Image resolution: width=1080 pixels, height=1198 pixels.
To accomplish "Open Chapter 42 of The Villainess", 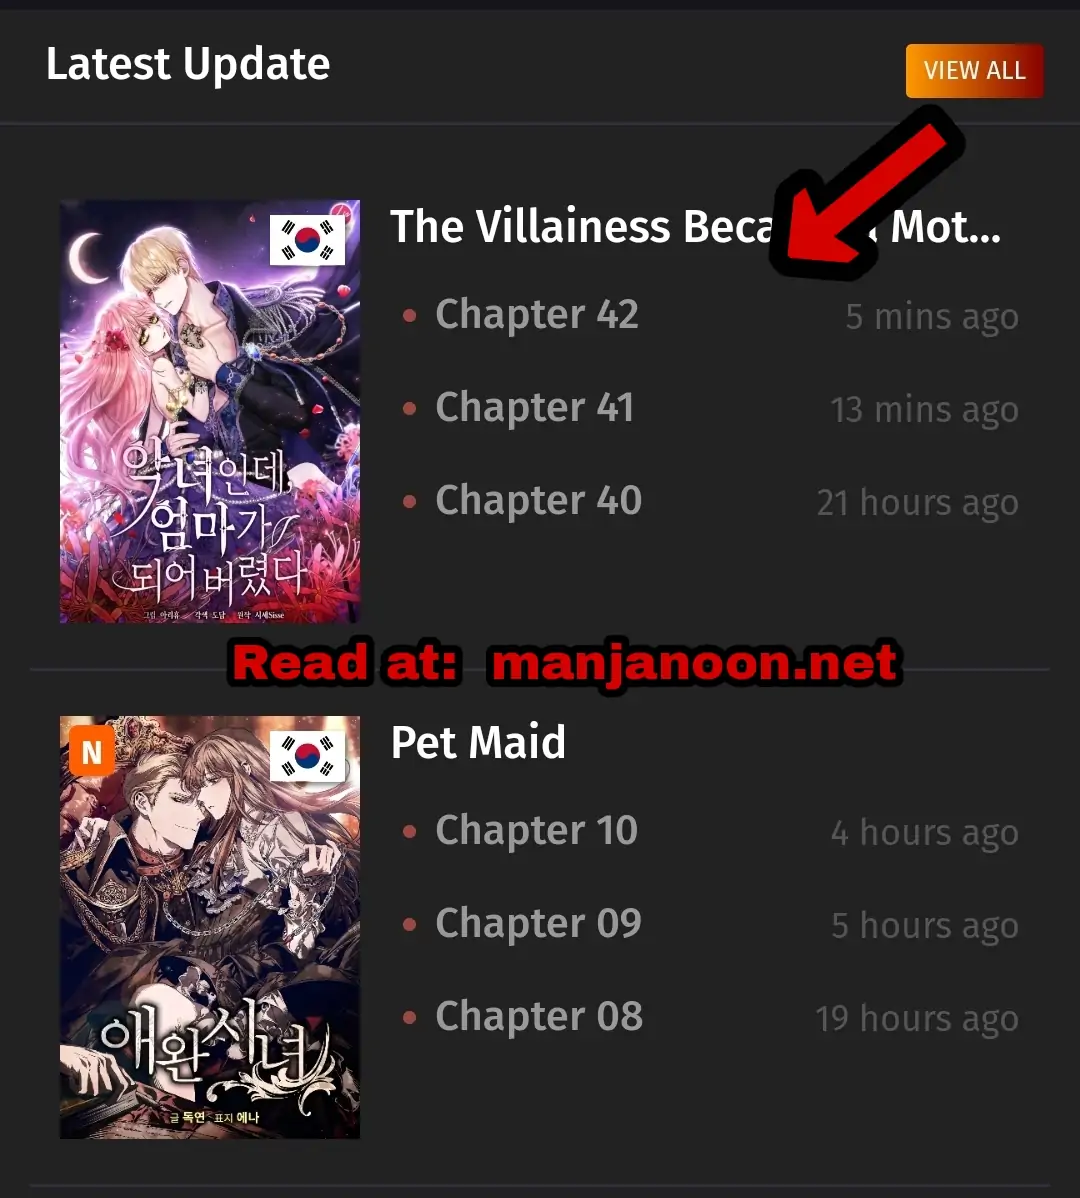I will (536, 314).
